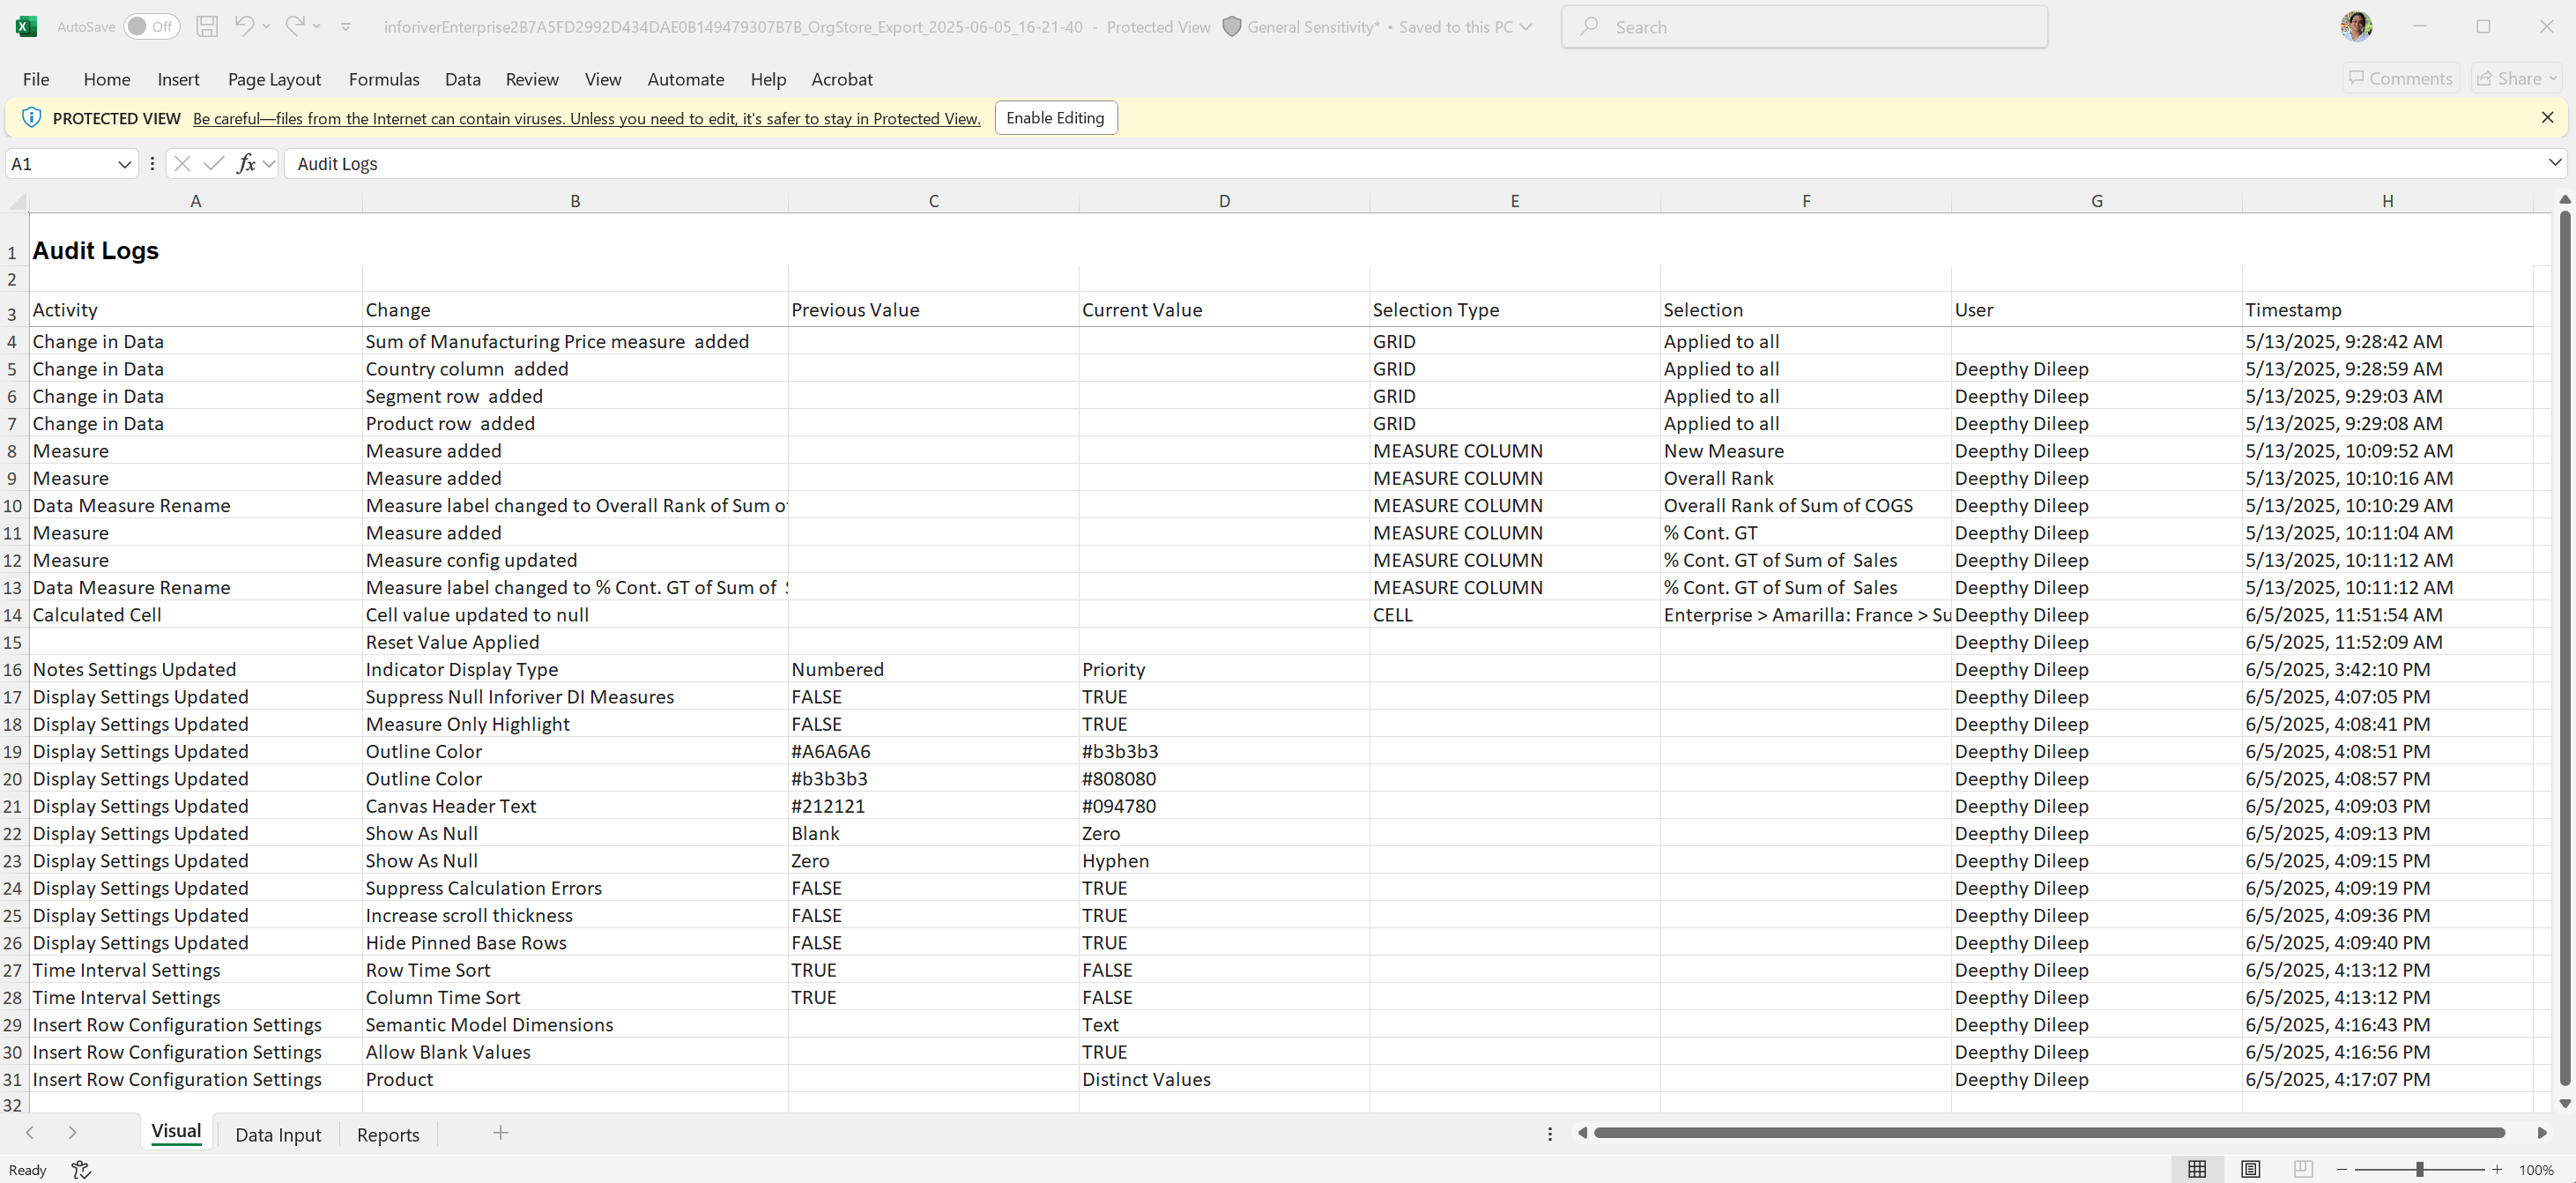This screenshot has width=2576, height=1183.
Task: Click the Save icon in title bar
Action: tap(207, 27)
